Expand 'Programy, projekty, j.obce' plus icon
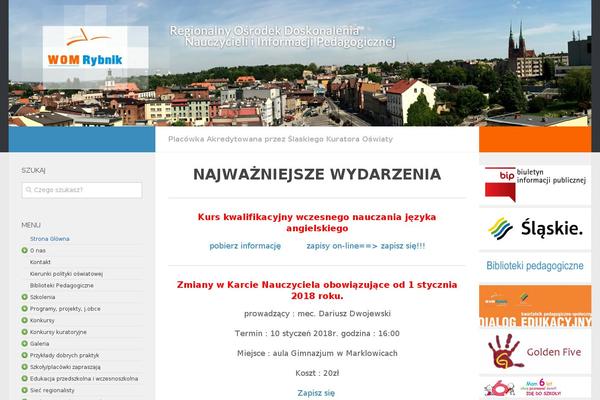 coord(24,309)
